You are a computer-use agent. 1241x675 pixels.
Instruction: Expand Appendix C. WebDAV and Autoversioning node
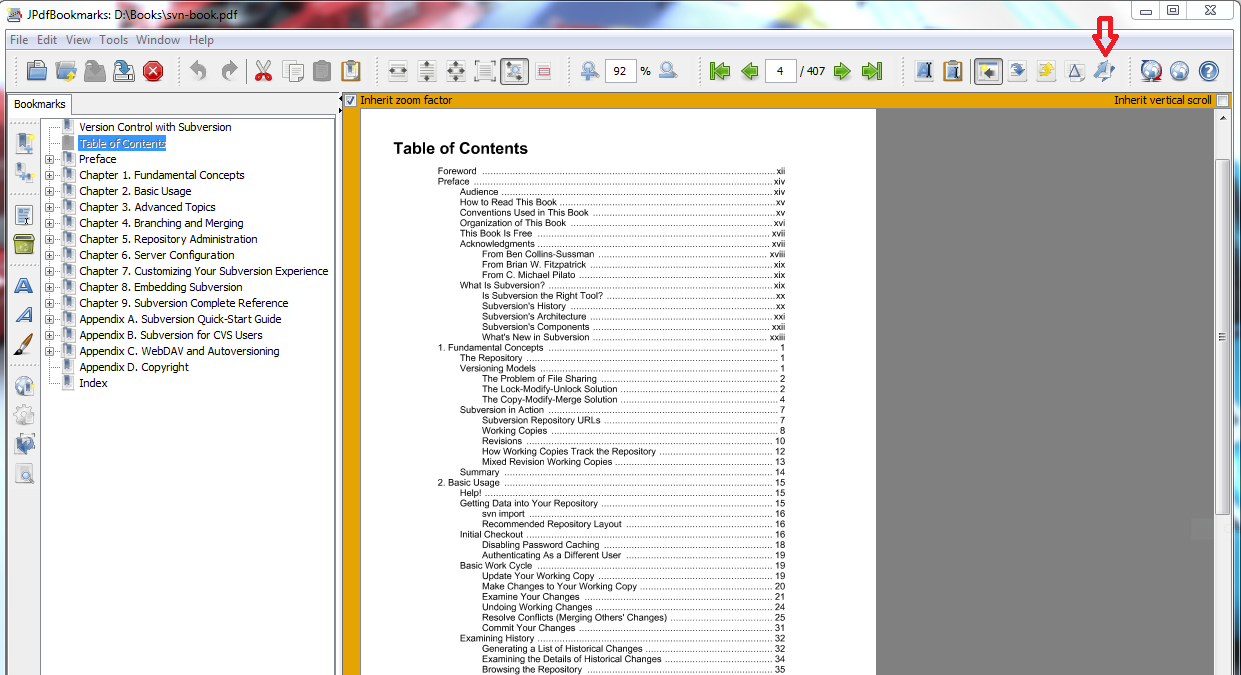pyautogui.click(x=50, y=351)
